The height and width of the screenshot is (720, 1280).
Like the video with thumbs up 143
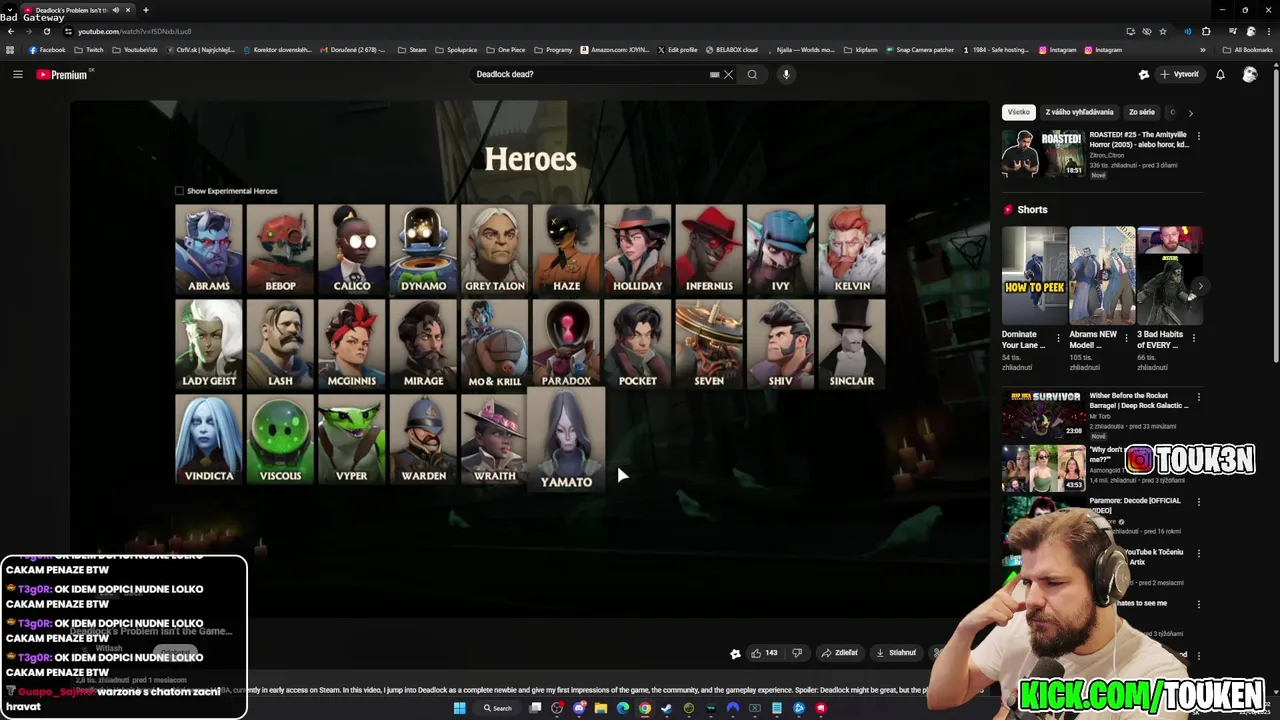pyautogui.click(x=763, y=653)
